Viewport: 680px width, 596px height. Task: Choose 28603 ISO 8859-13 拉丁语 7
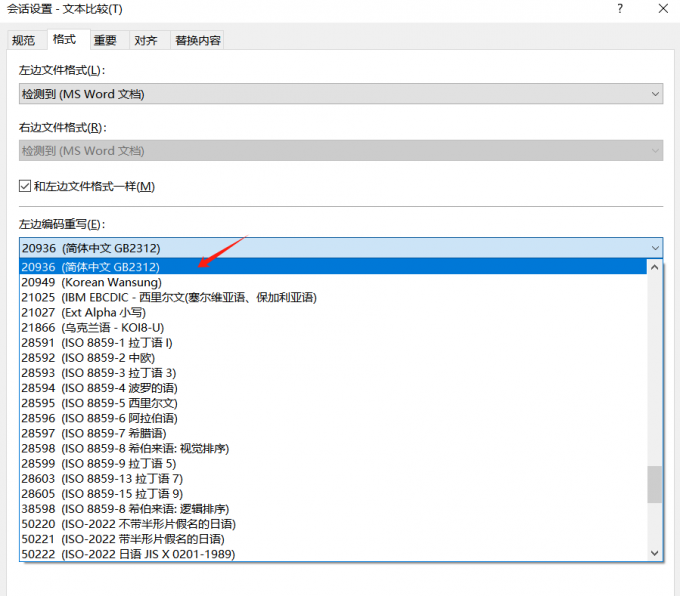click(x=333, y=478)
